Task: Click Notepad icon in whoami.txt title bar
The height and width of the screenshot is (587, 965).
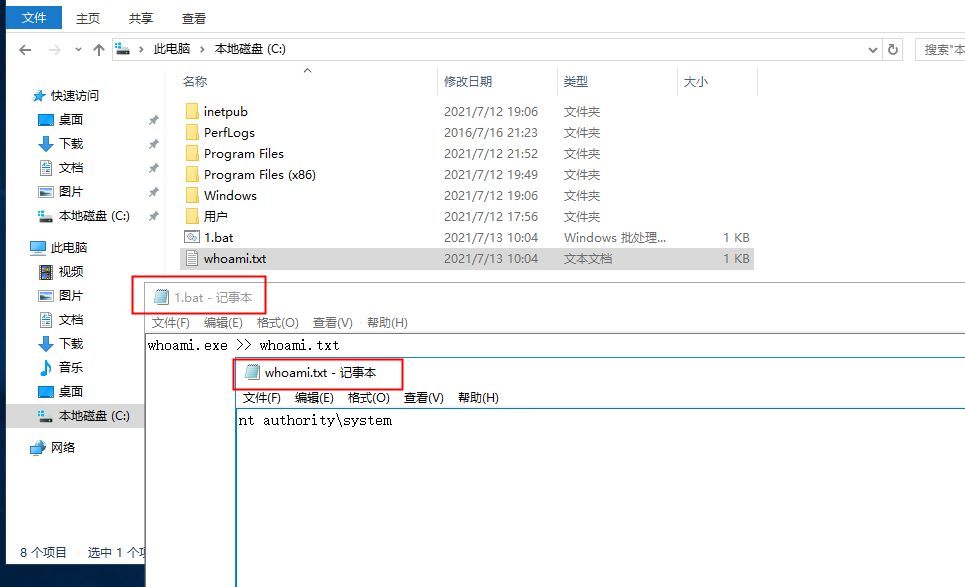Action: click(x=252, y=372)
